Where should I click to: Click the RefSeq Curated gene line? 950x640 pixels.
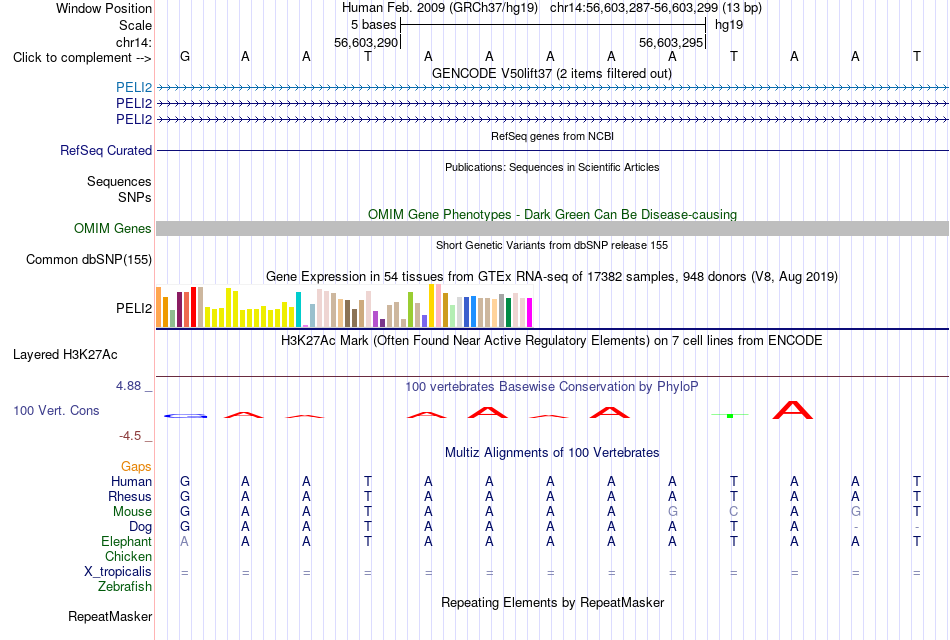click(x=552, y=150)
